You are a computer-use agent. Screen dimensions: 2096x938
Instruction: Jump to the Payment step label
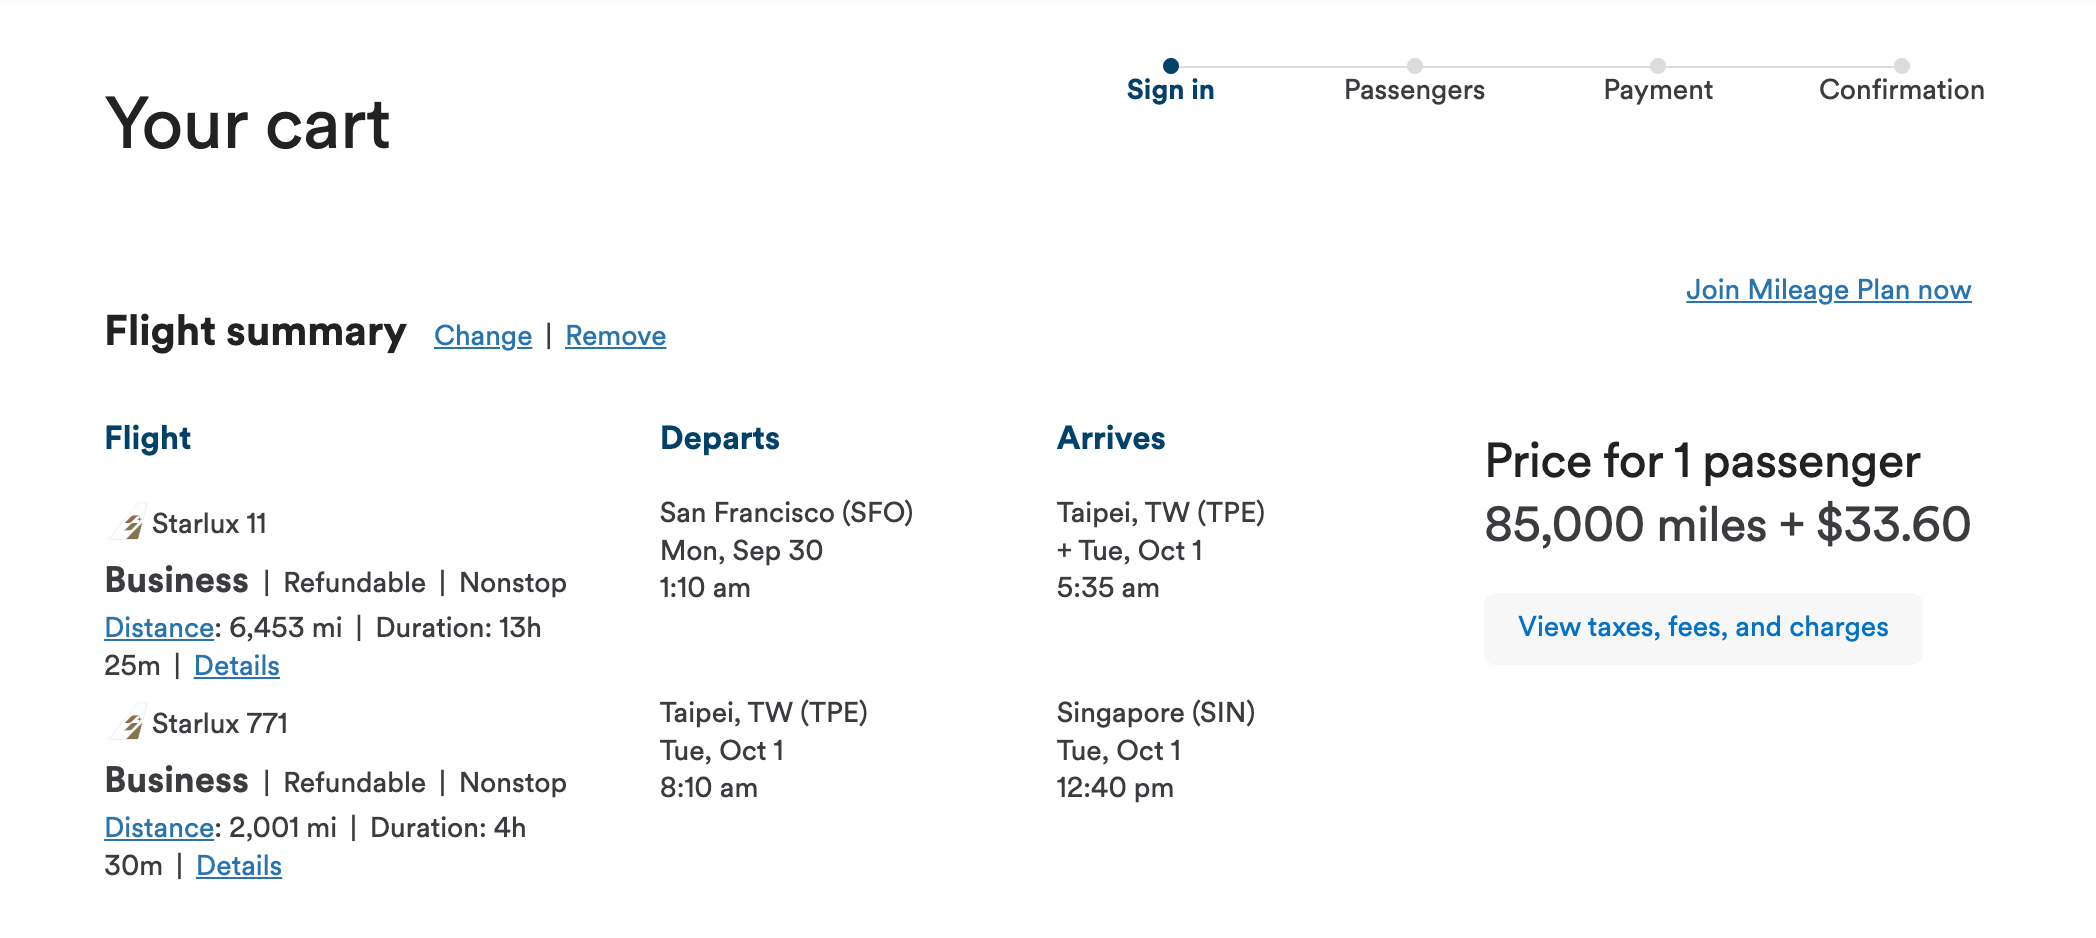pos(1659,89)
